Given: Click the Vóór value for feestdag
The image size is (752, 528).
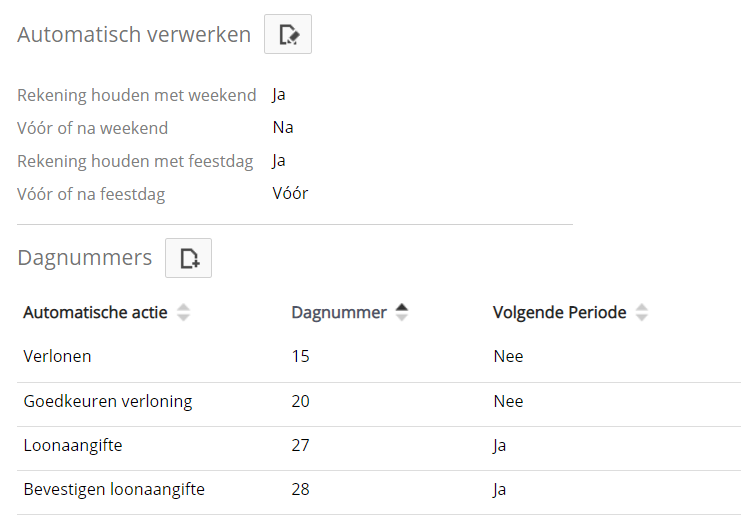Looking at the screenshot, I should coord(290,193).
